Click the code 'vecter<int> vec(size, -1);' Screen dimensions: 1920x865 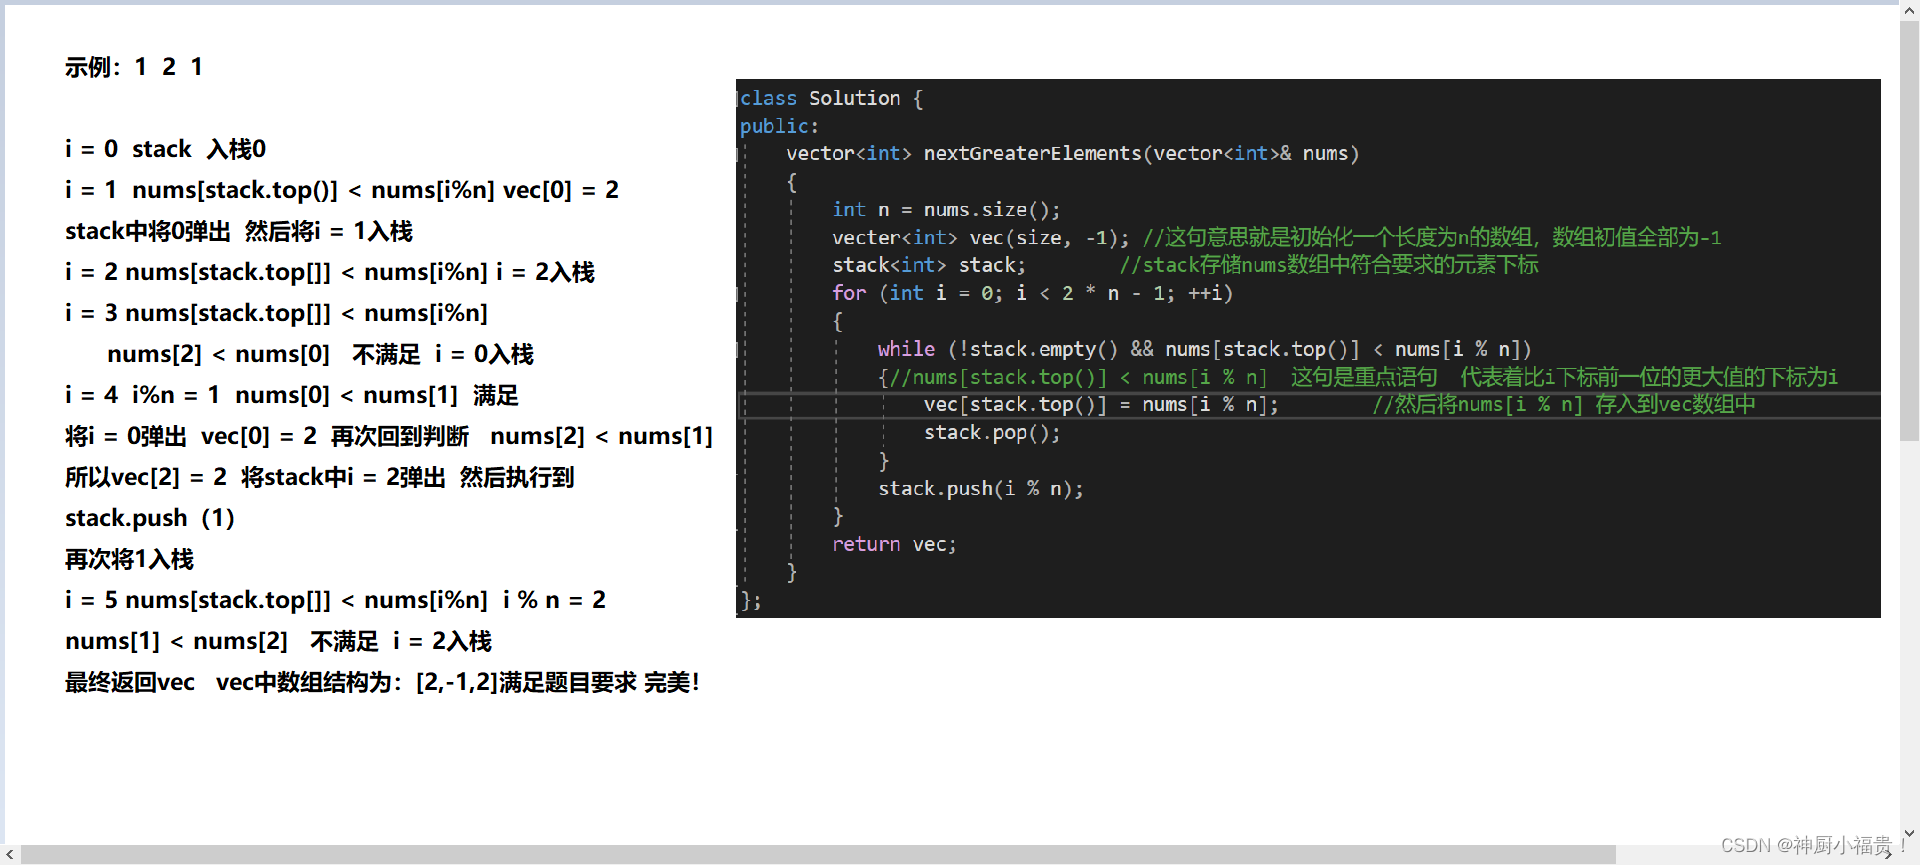tap(980, 237)
